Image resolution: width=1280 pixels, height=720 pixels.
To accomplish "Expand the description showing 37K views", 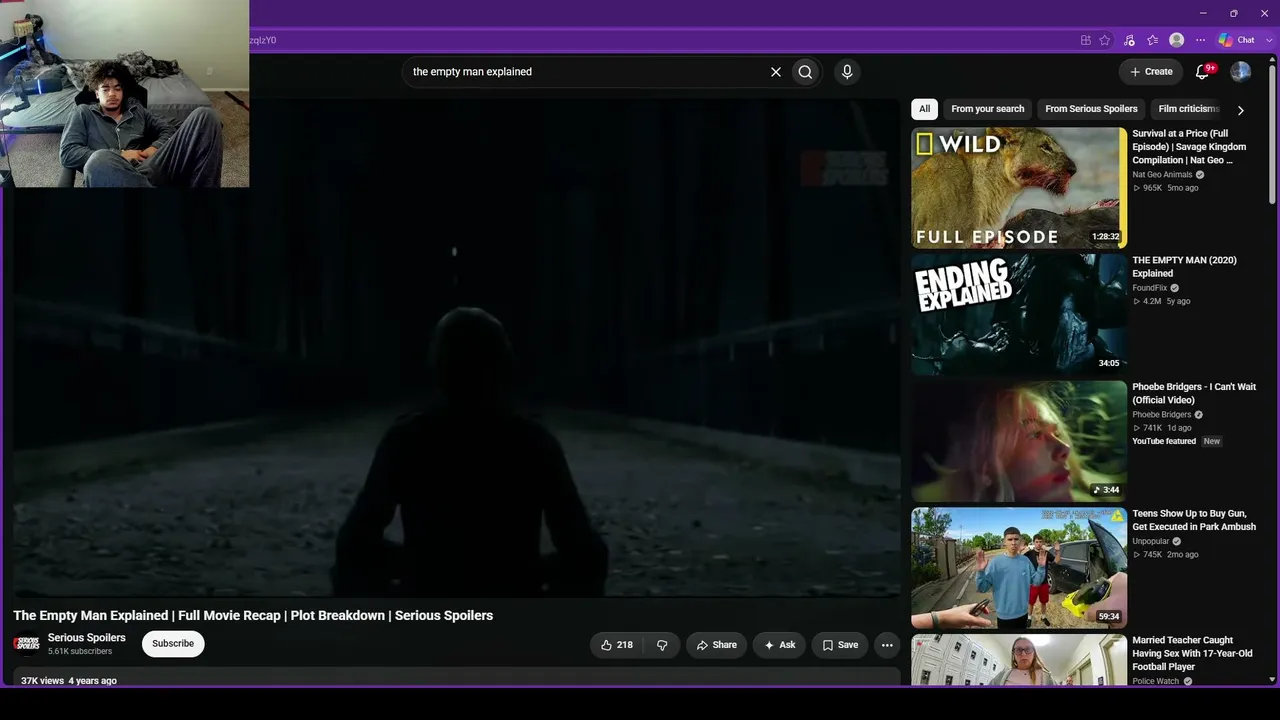I will coord(456,678).
